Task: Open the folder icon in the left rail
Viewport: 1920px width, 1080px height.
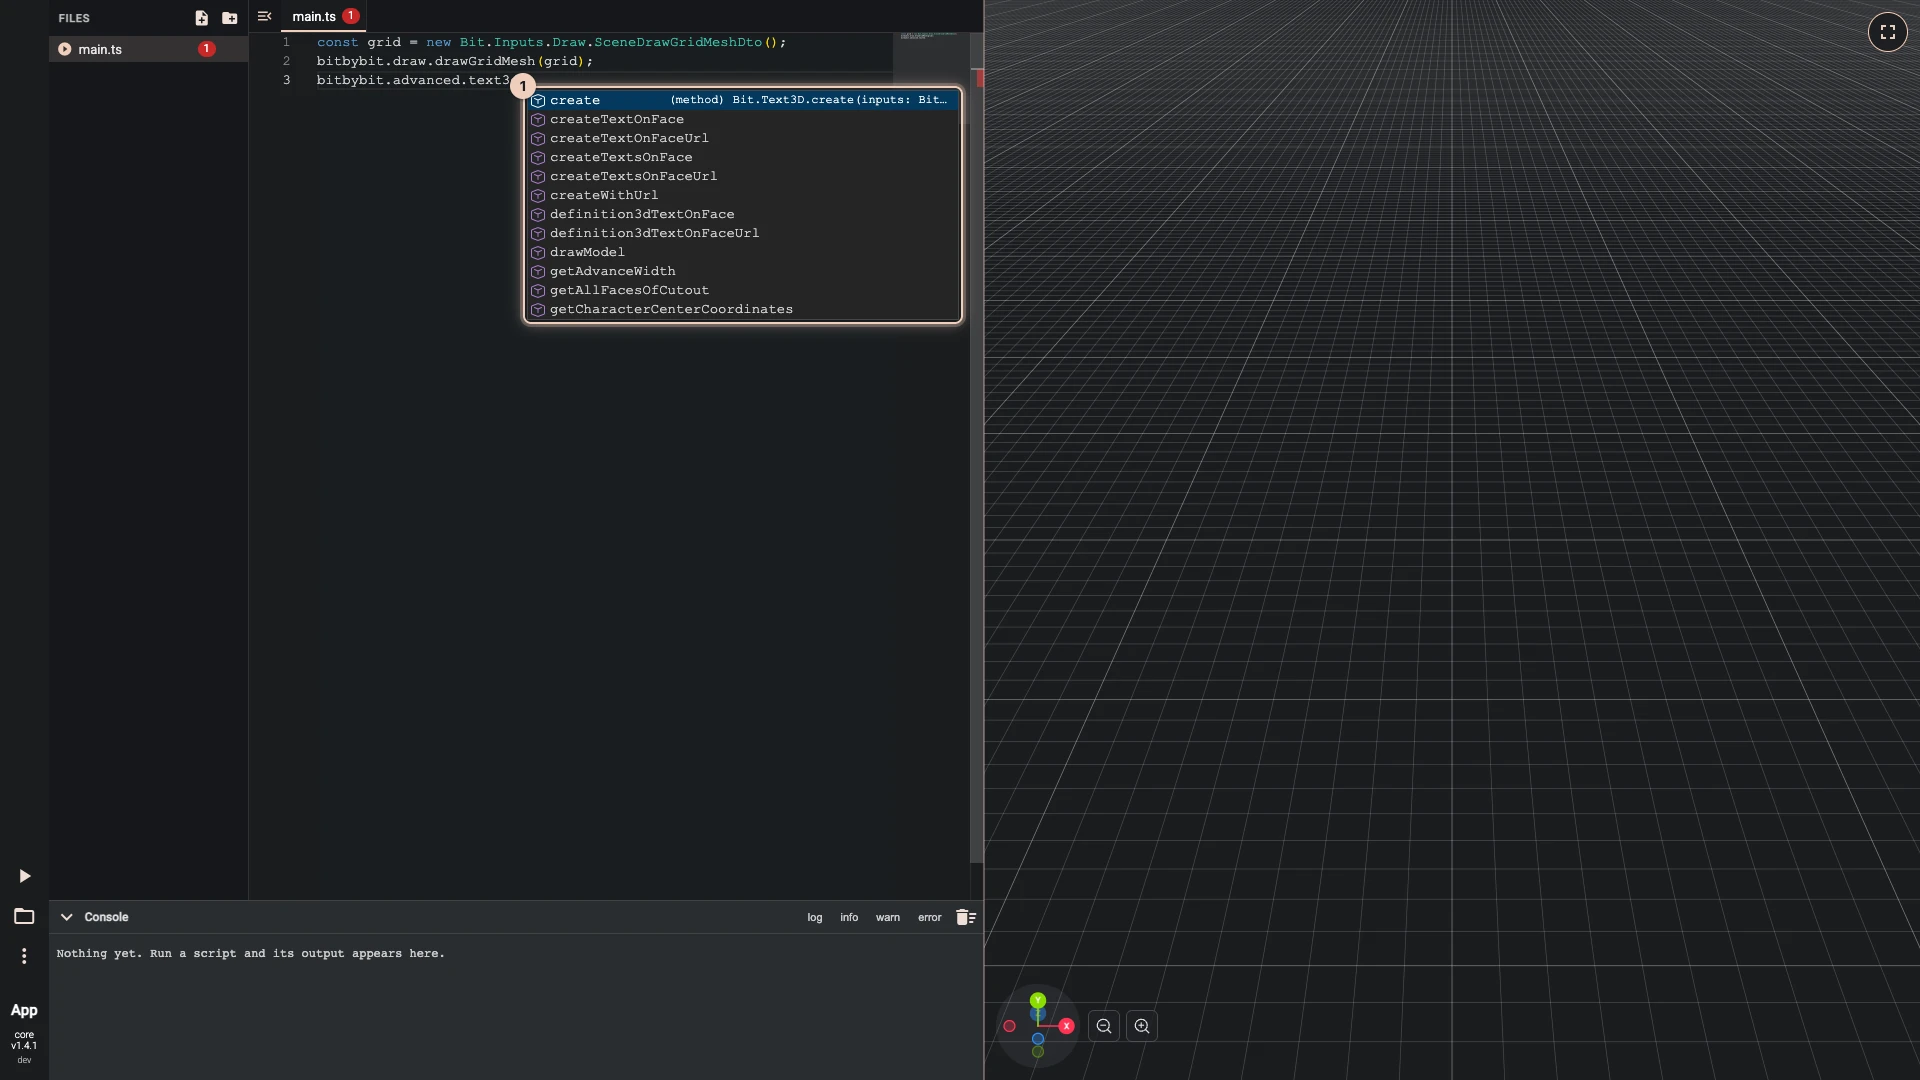Action: (x=24, y=916)
